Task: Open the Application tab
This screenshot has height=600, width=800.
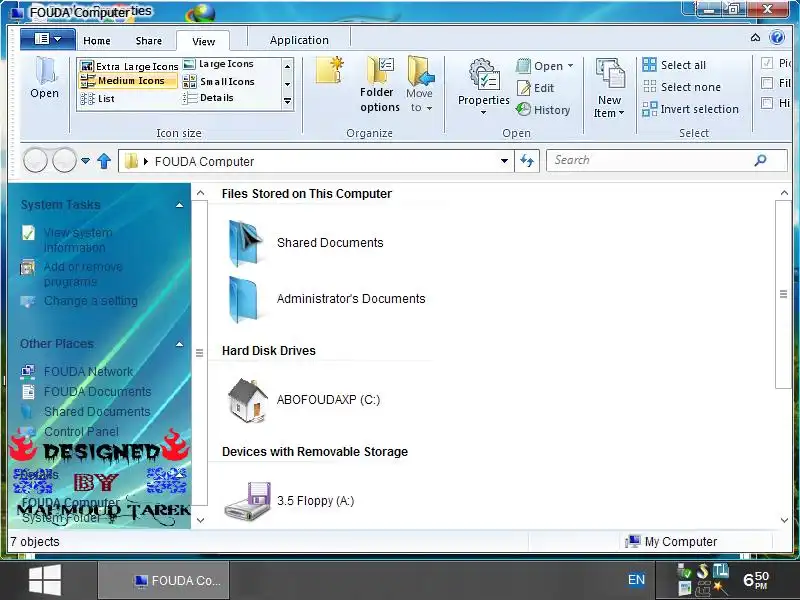Action: pyautogui.click(x=299, y=40)
